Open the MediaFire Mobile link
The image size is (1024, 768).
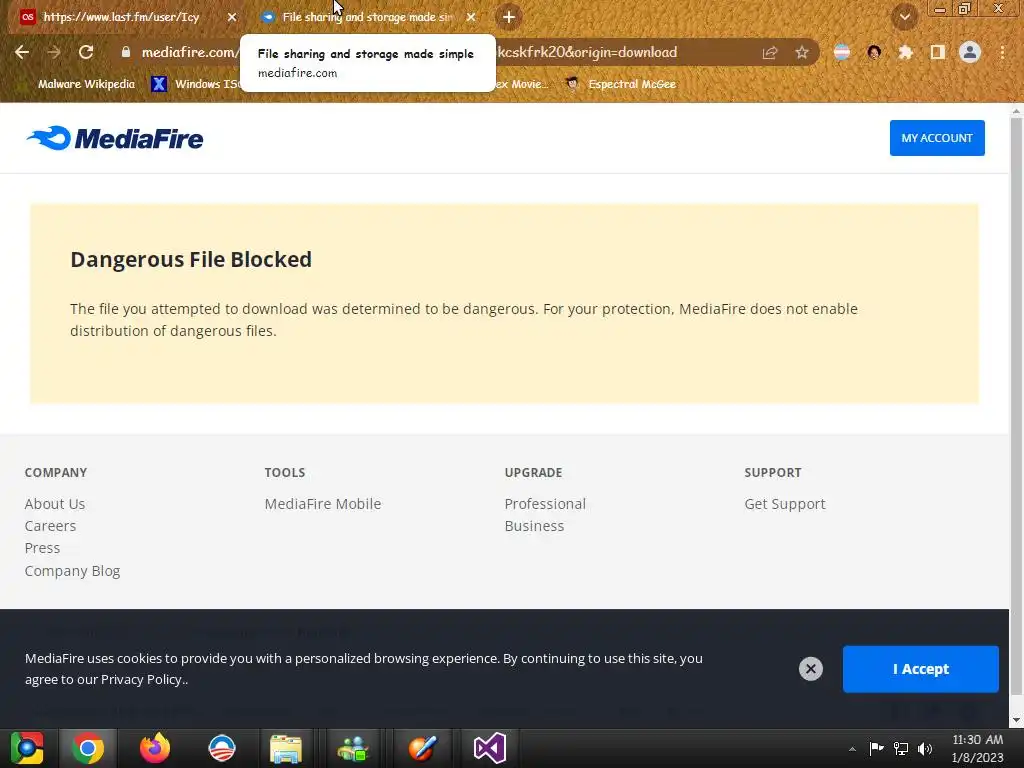(x=323, y=504)
